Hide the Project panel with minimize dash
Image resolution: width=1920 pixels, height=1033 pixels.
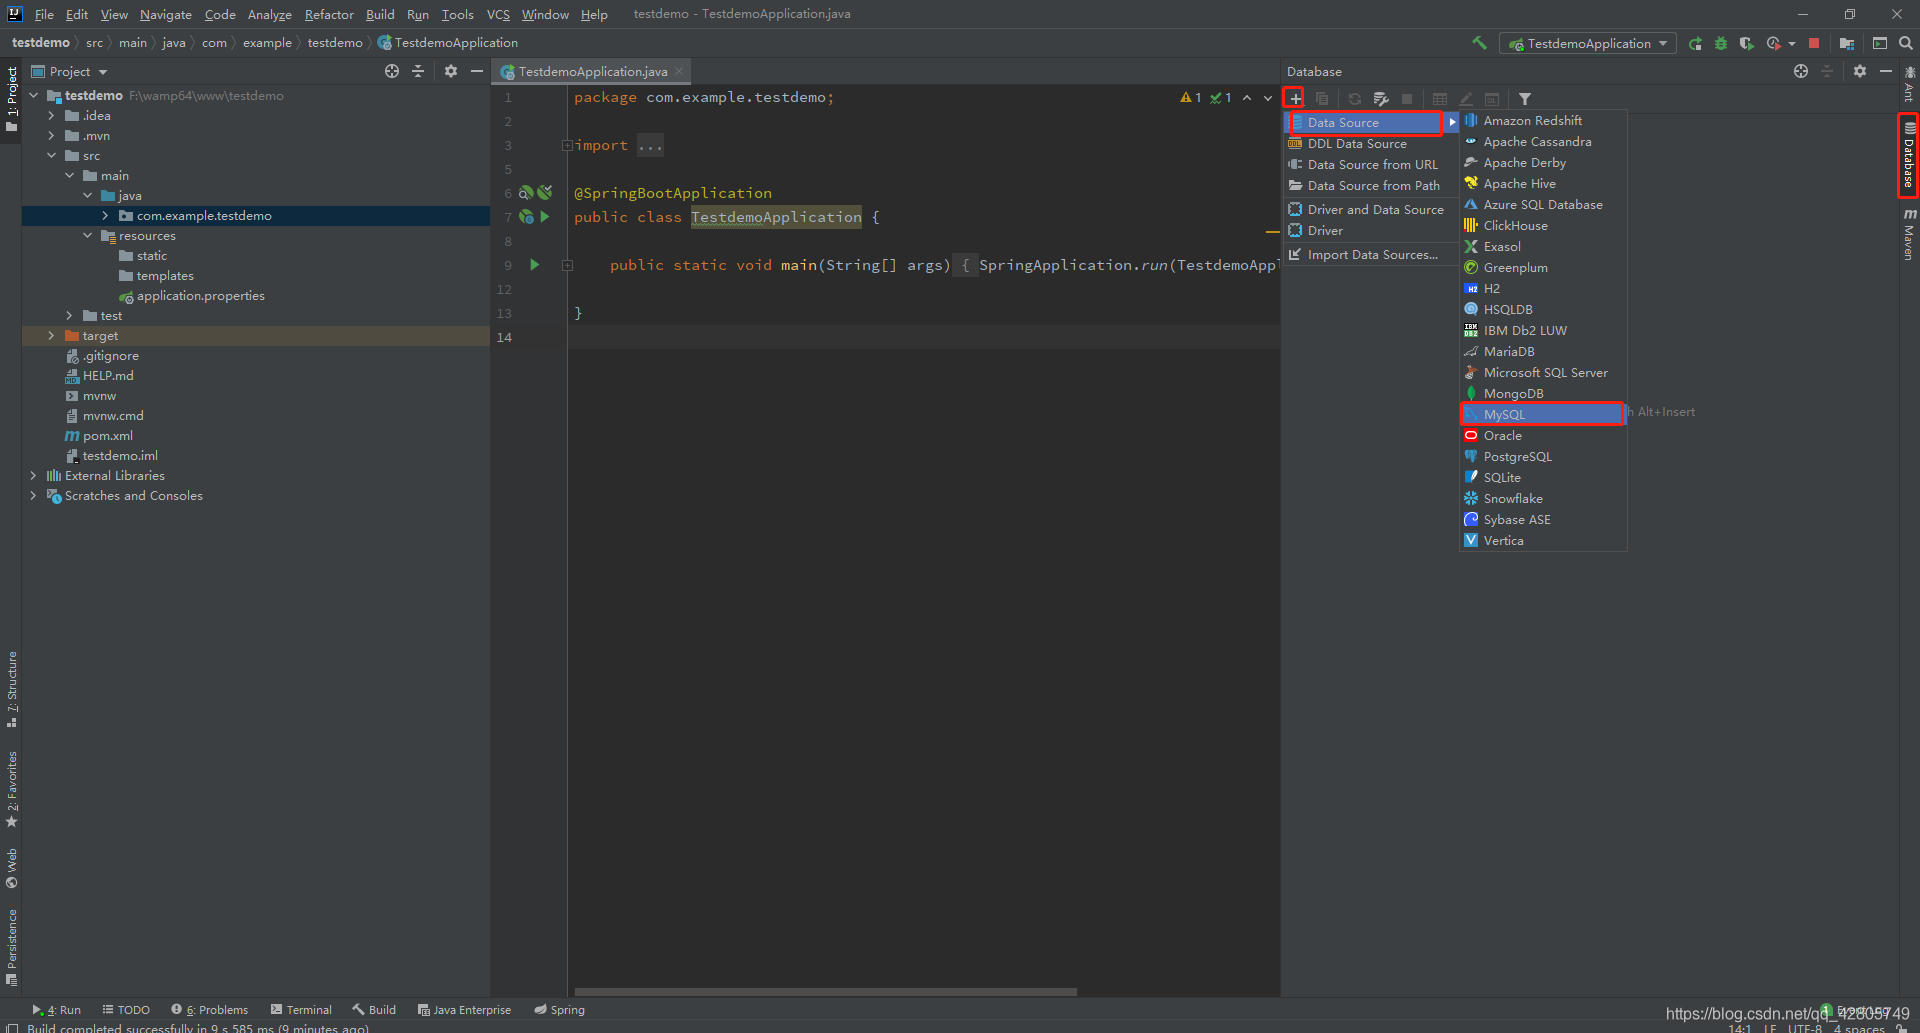(x=477, y=71)
